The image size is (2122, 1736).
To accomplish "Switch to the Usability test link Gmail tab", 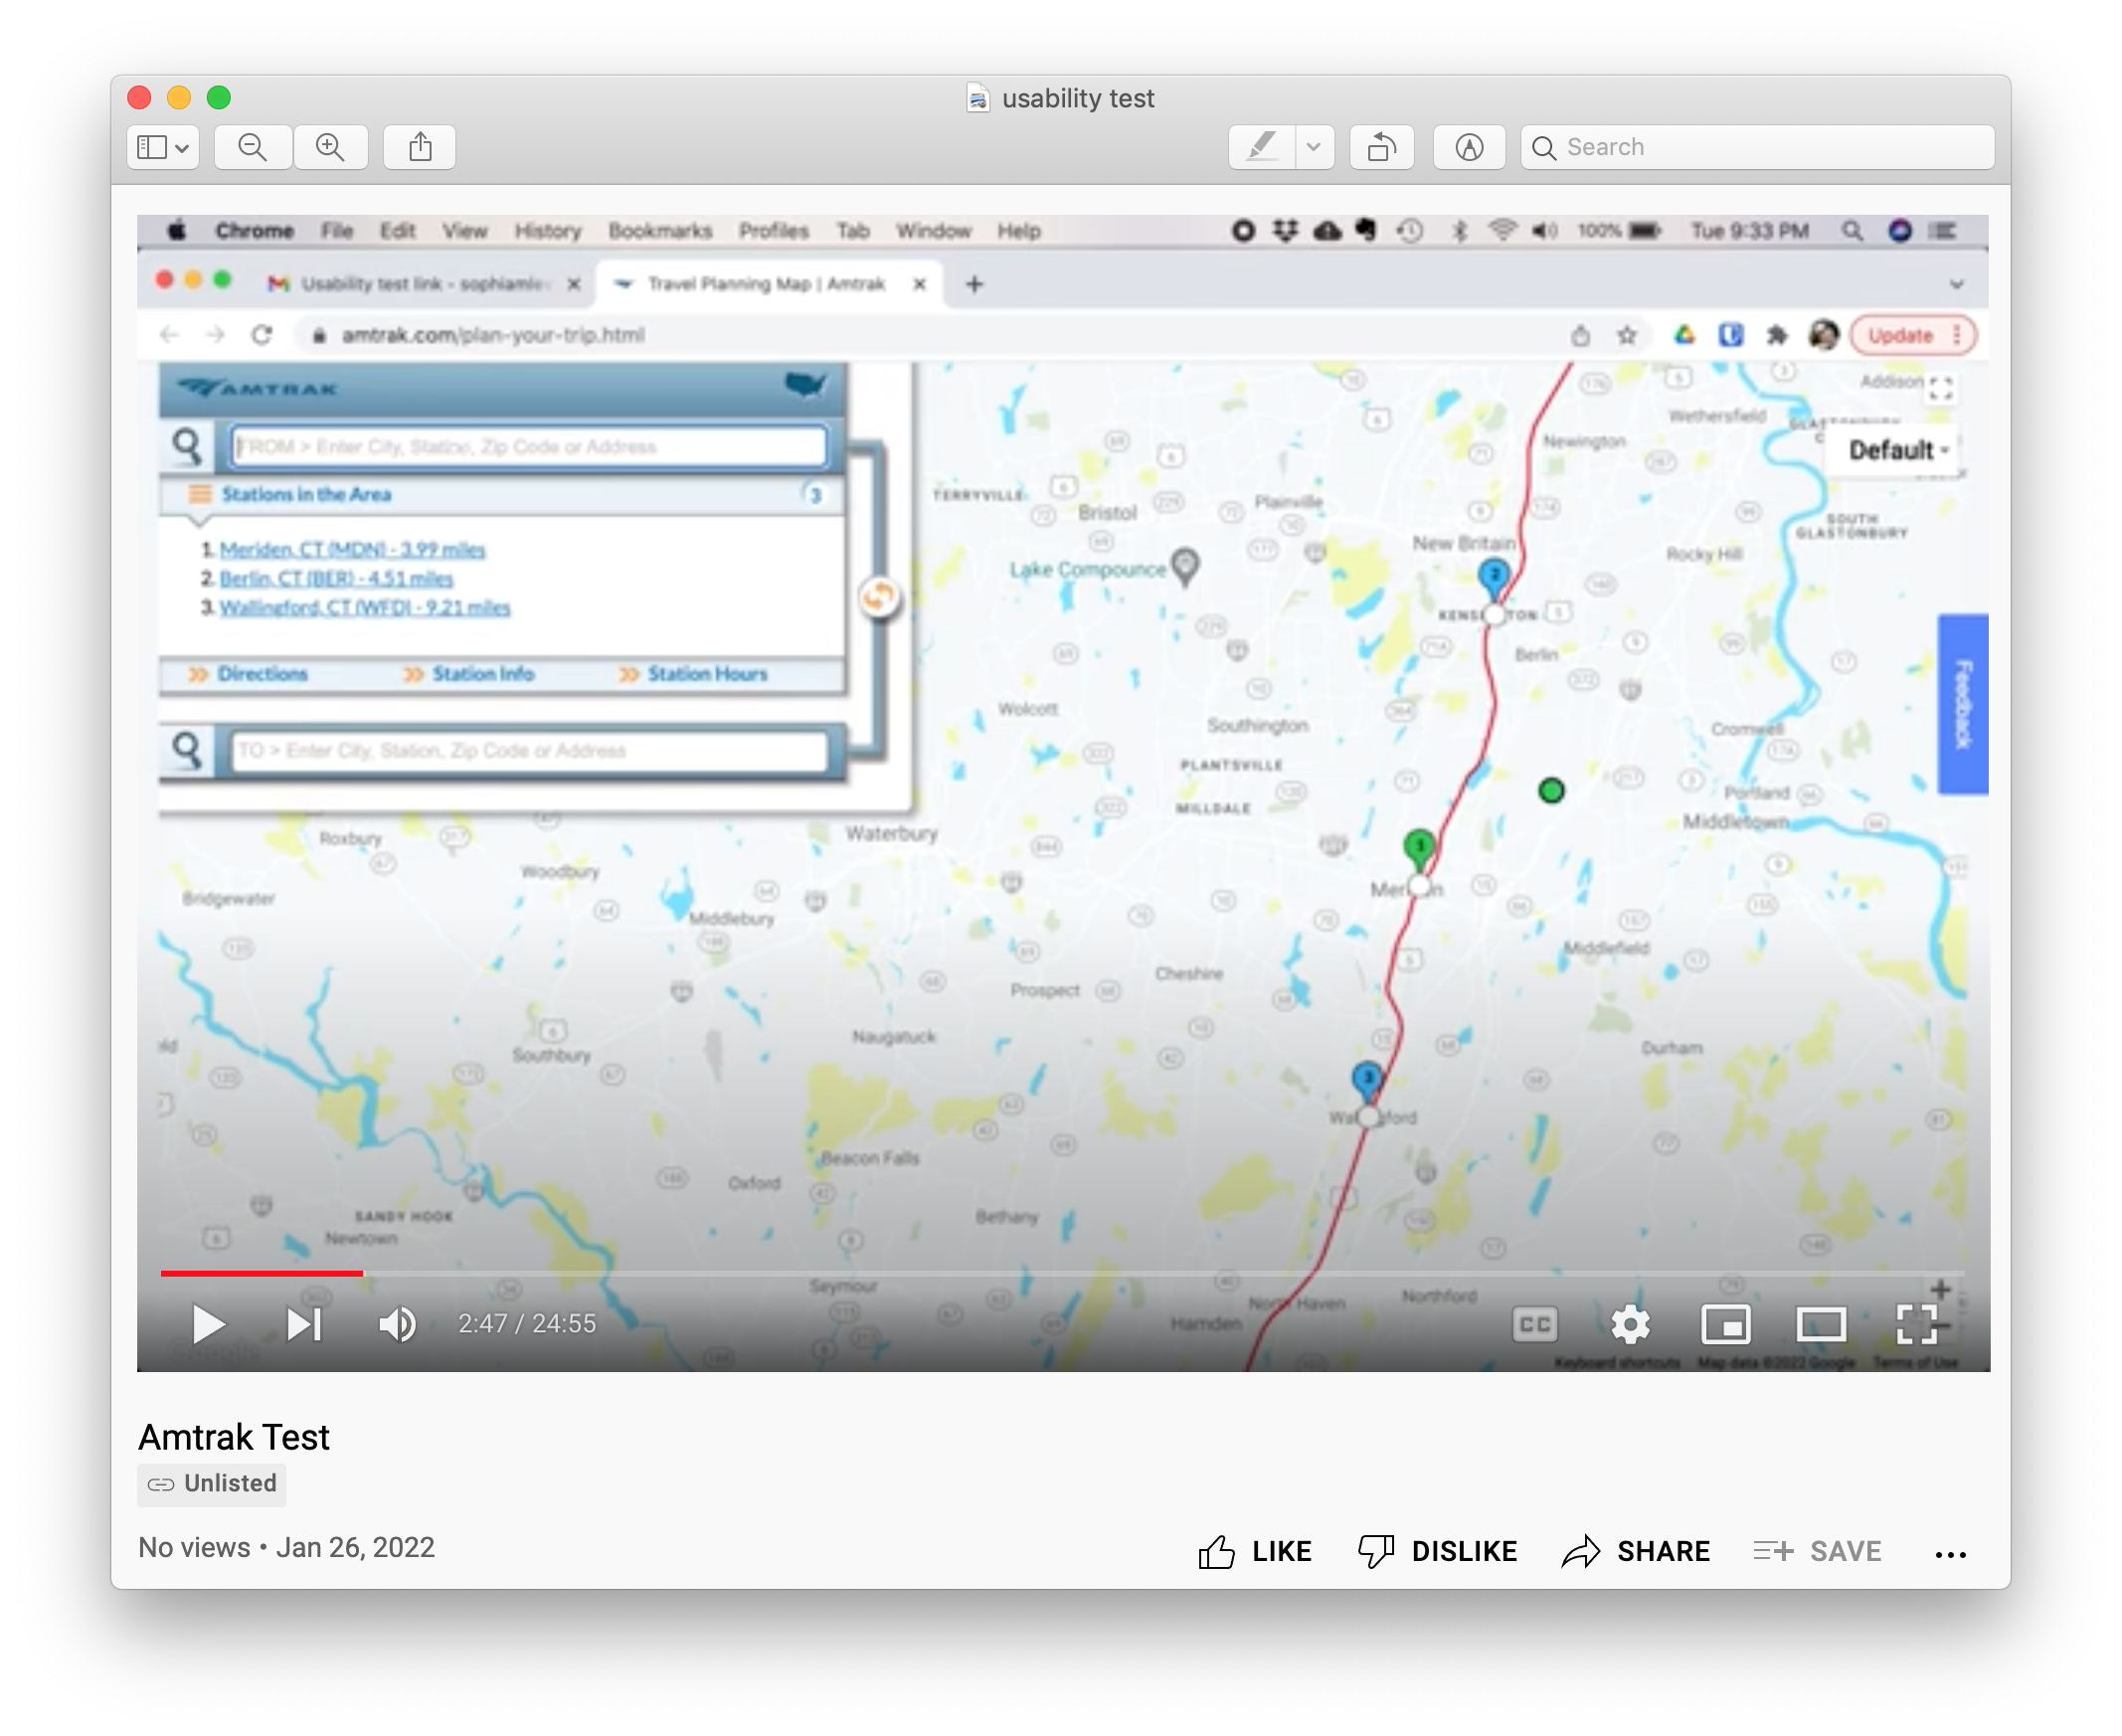I will 422,284.
